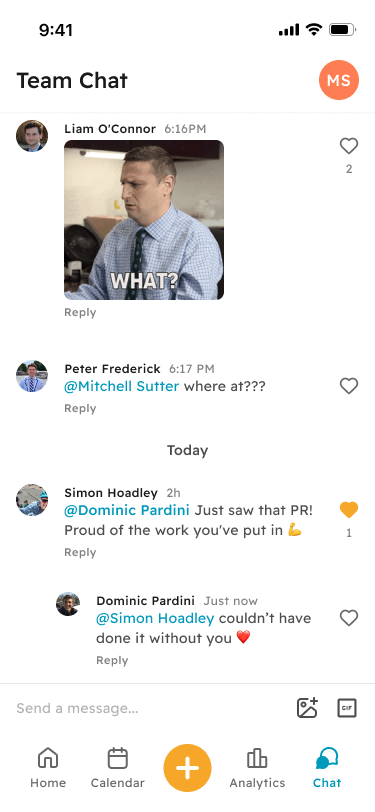Reply to Simon Hoadley's message

tap(80, 553)
